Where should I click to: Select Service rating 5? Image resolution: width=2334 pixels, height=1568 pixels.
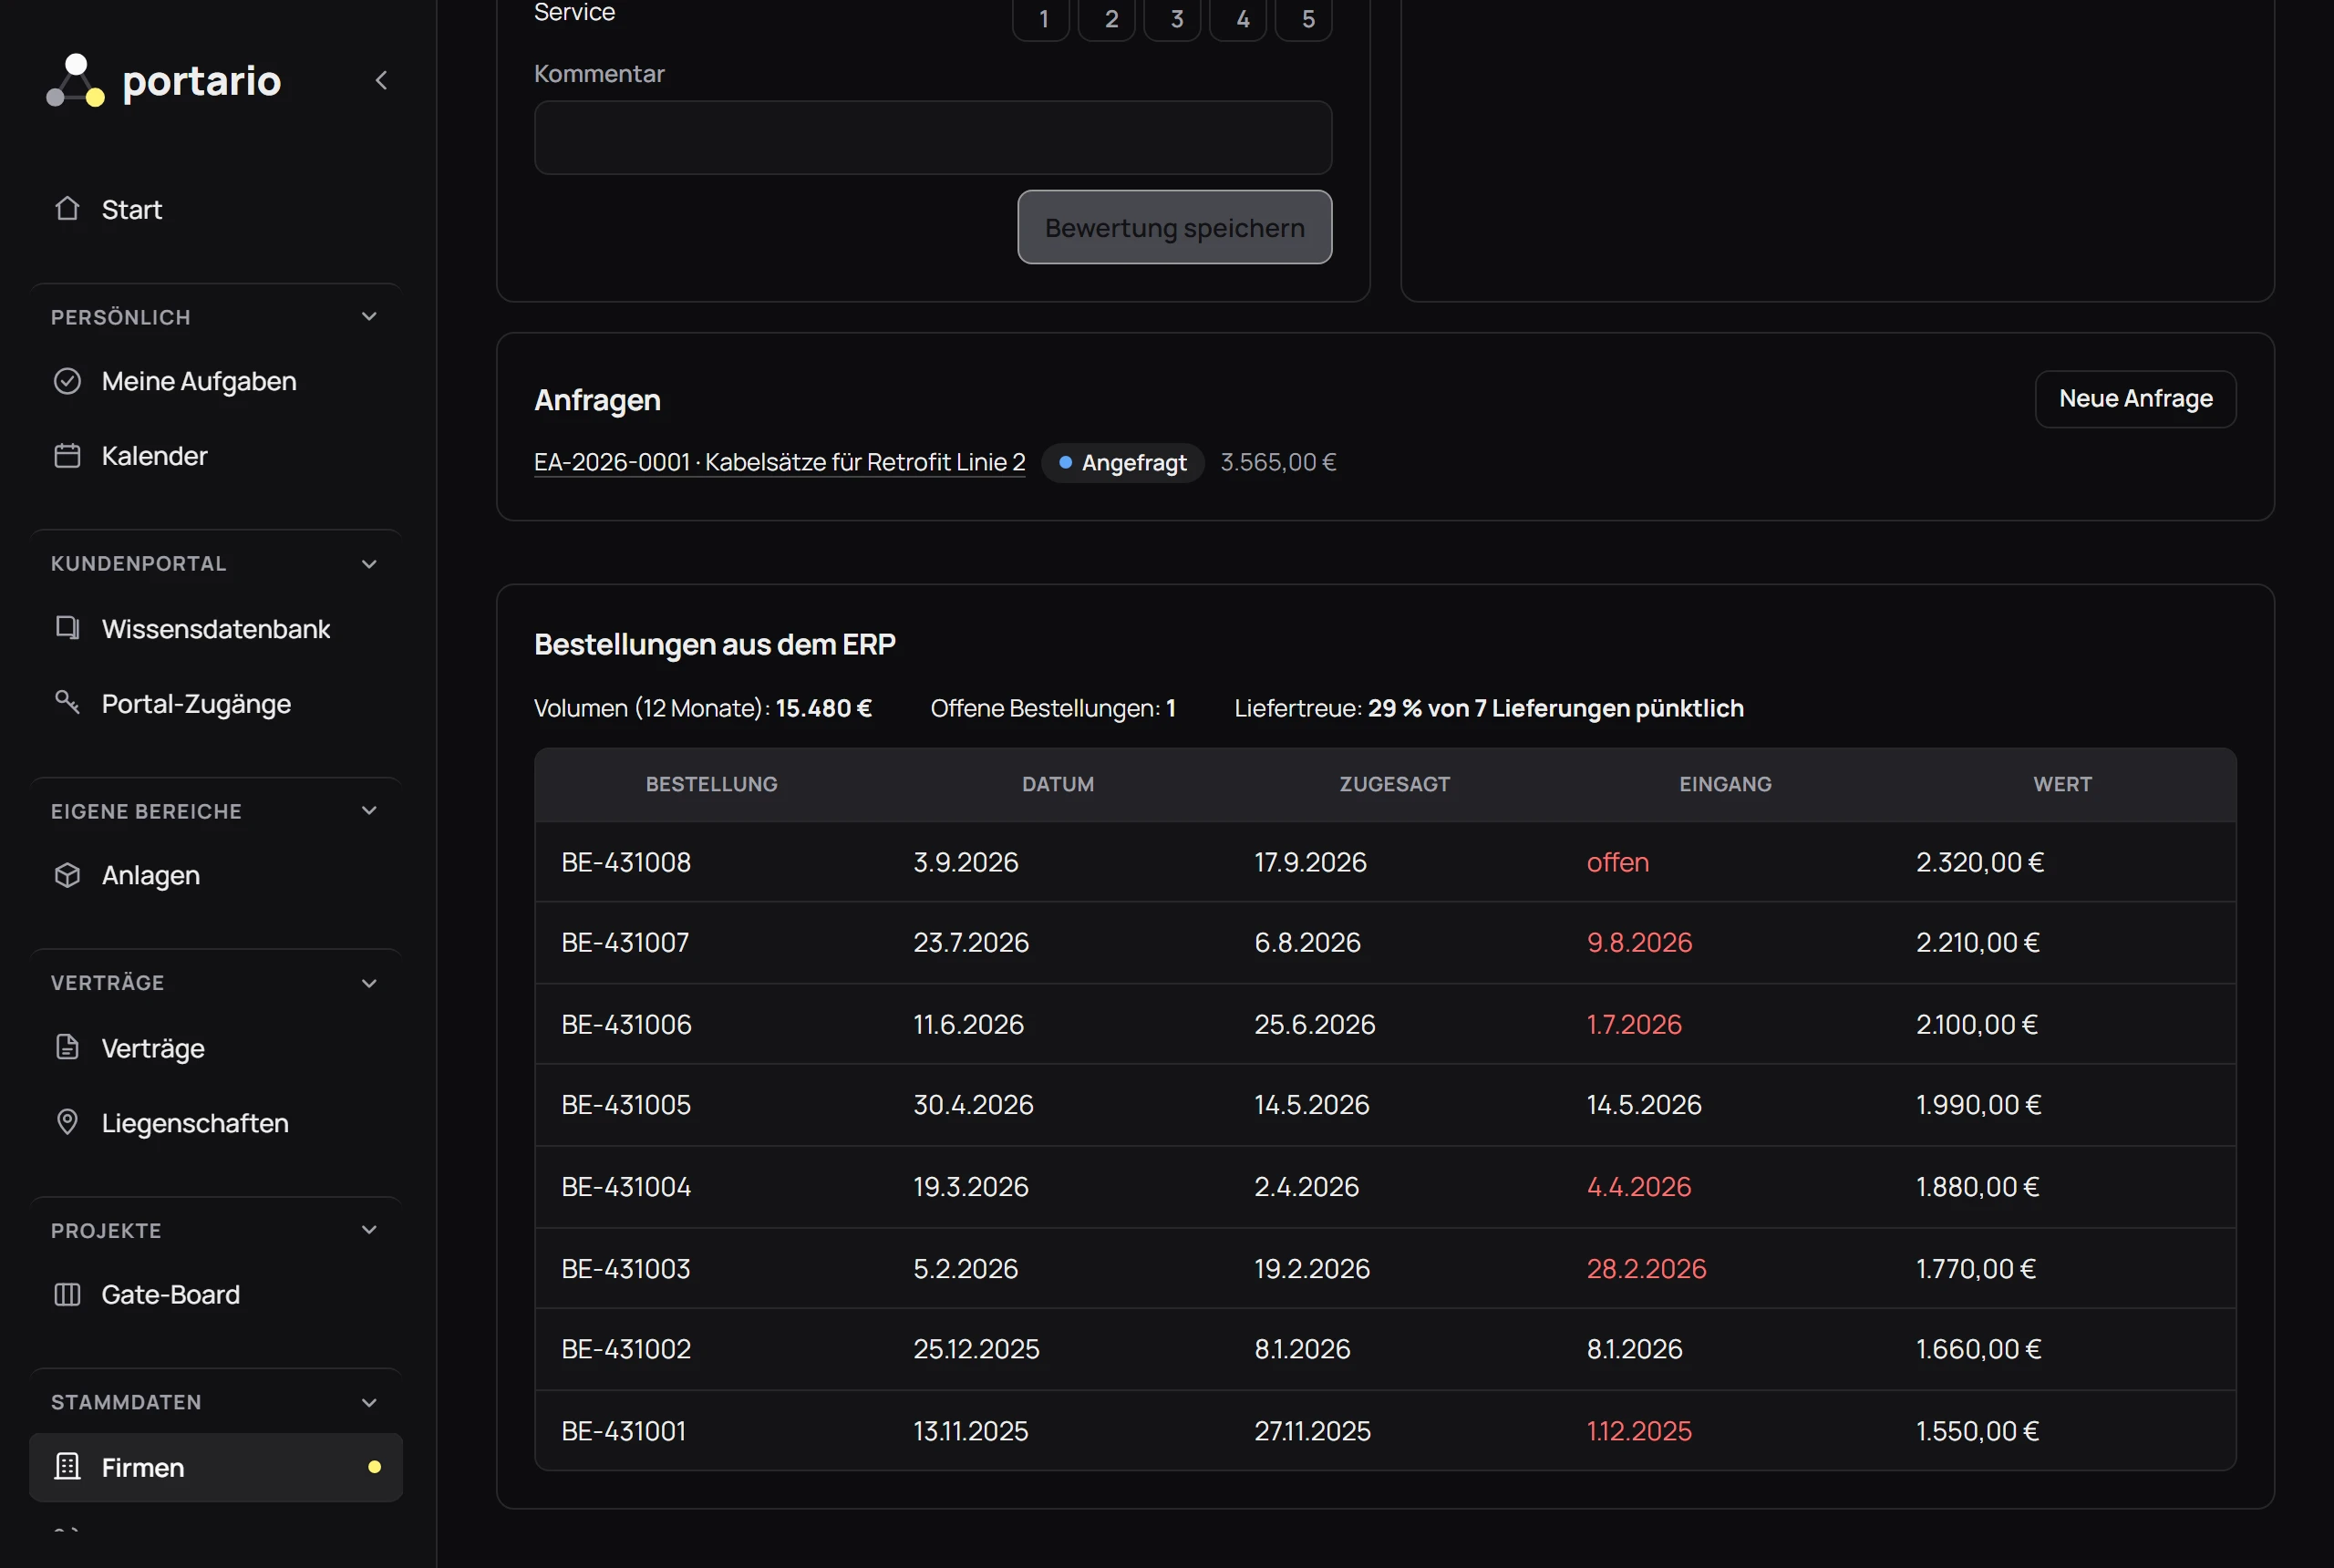1307,18
